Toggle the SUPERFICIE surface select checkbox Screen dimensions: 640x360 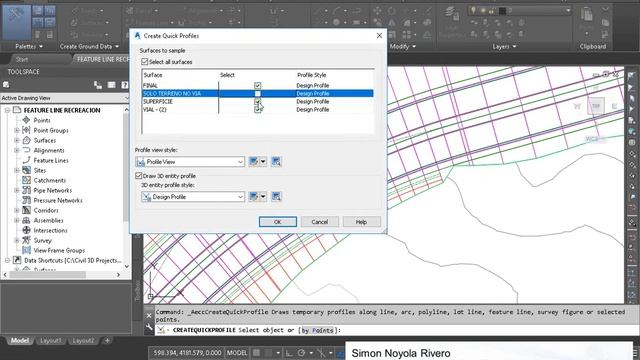click(x=257, y=101)
